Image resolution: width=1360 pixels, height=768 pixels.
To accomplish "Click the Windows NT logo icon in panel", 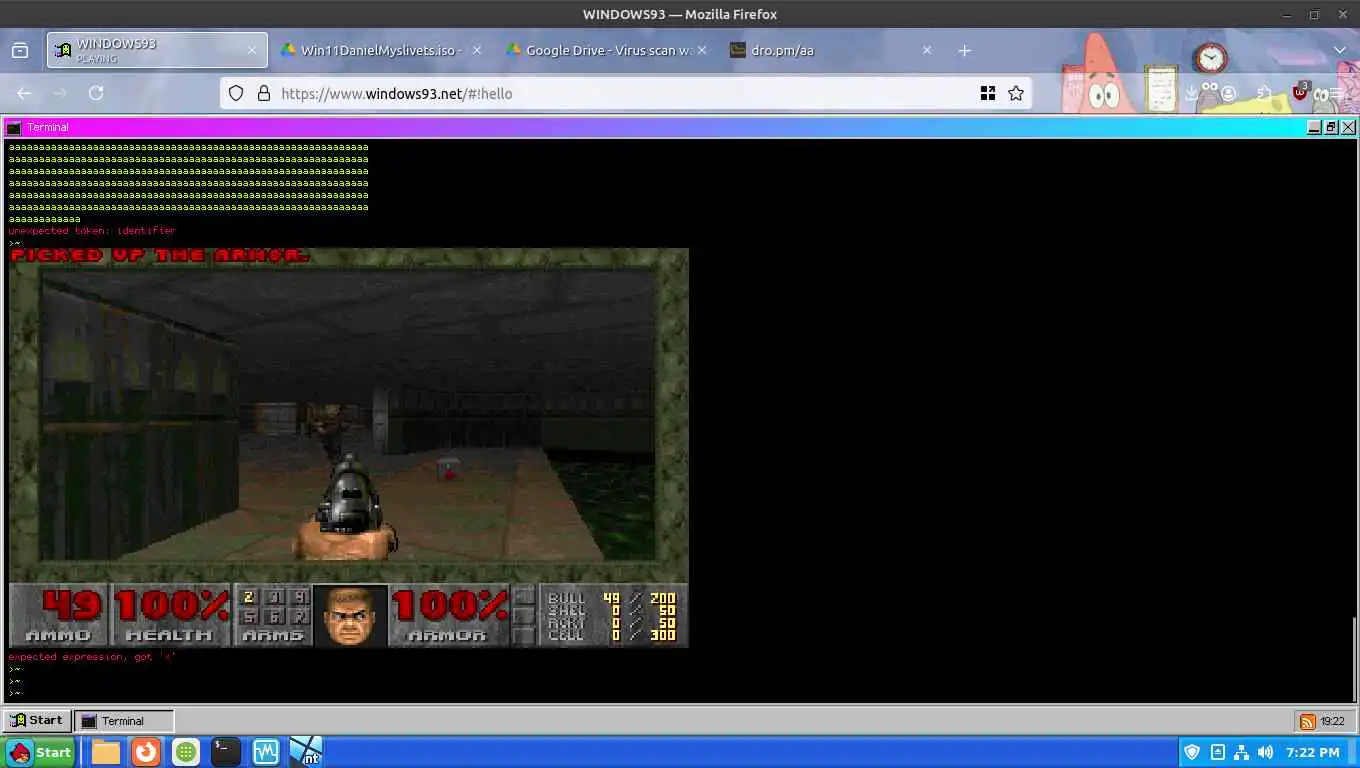I will pyautogui.click(x=306, y=752).
